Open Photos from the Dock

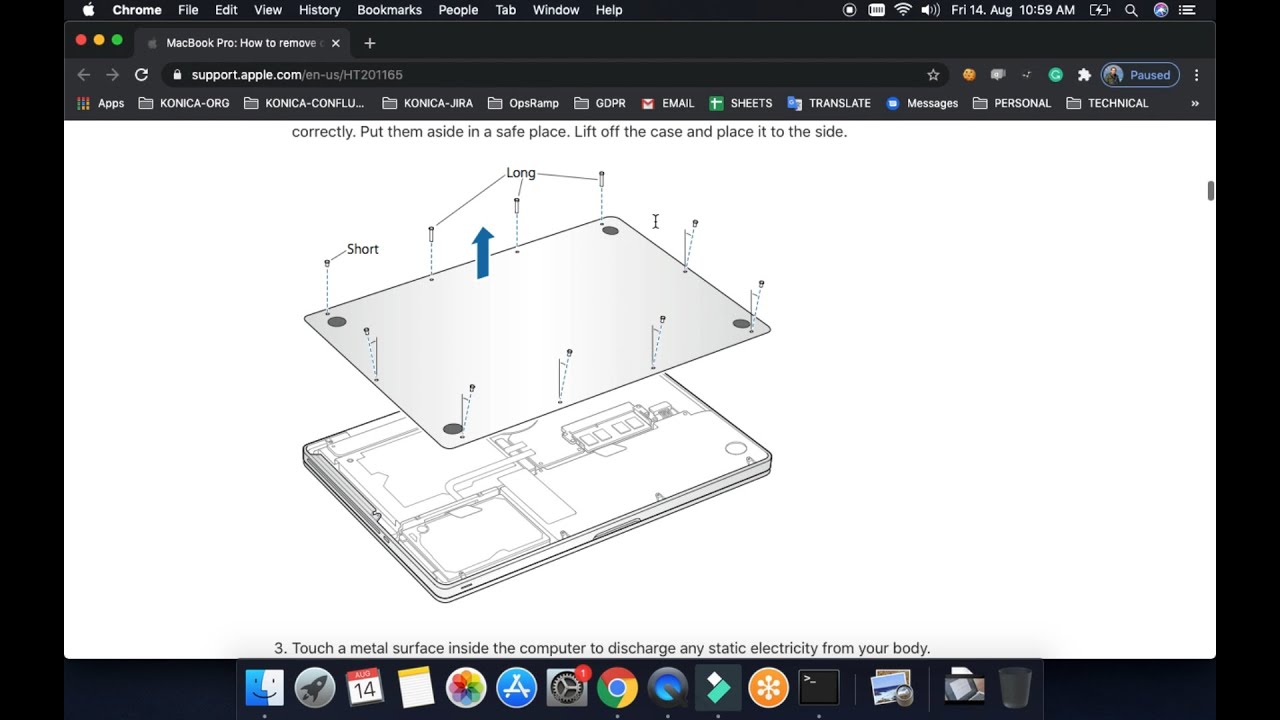click(x=466, y=688)
